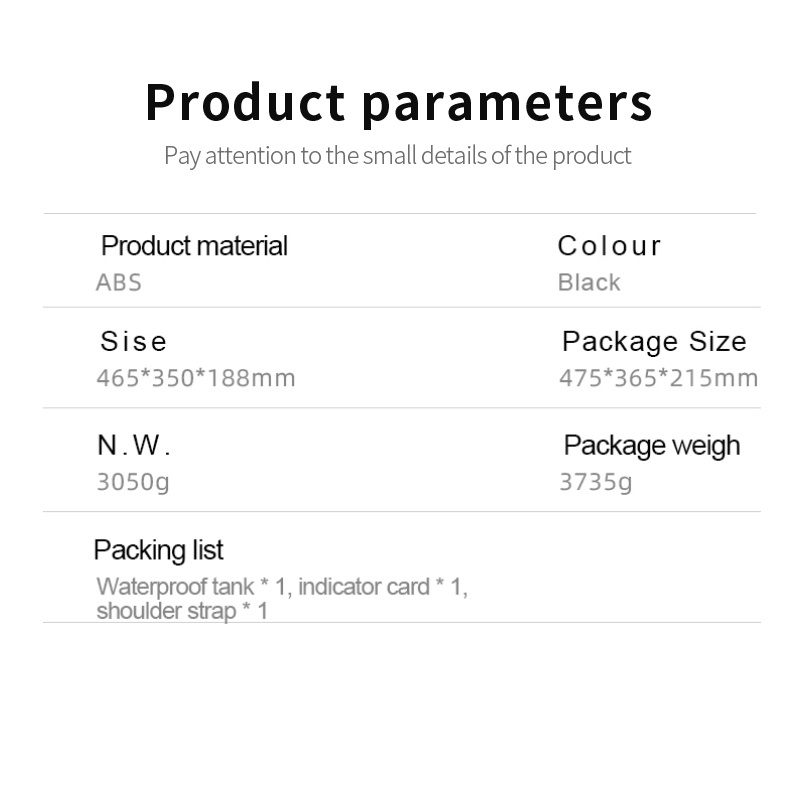This screenshot has height=800, width=800.
Task: Click the Waterproof tank packing item text
Action: (x=175, y=587)
